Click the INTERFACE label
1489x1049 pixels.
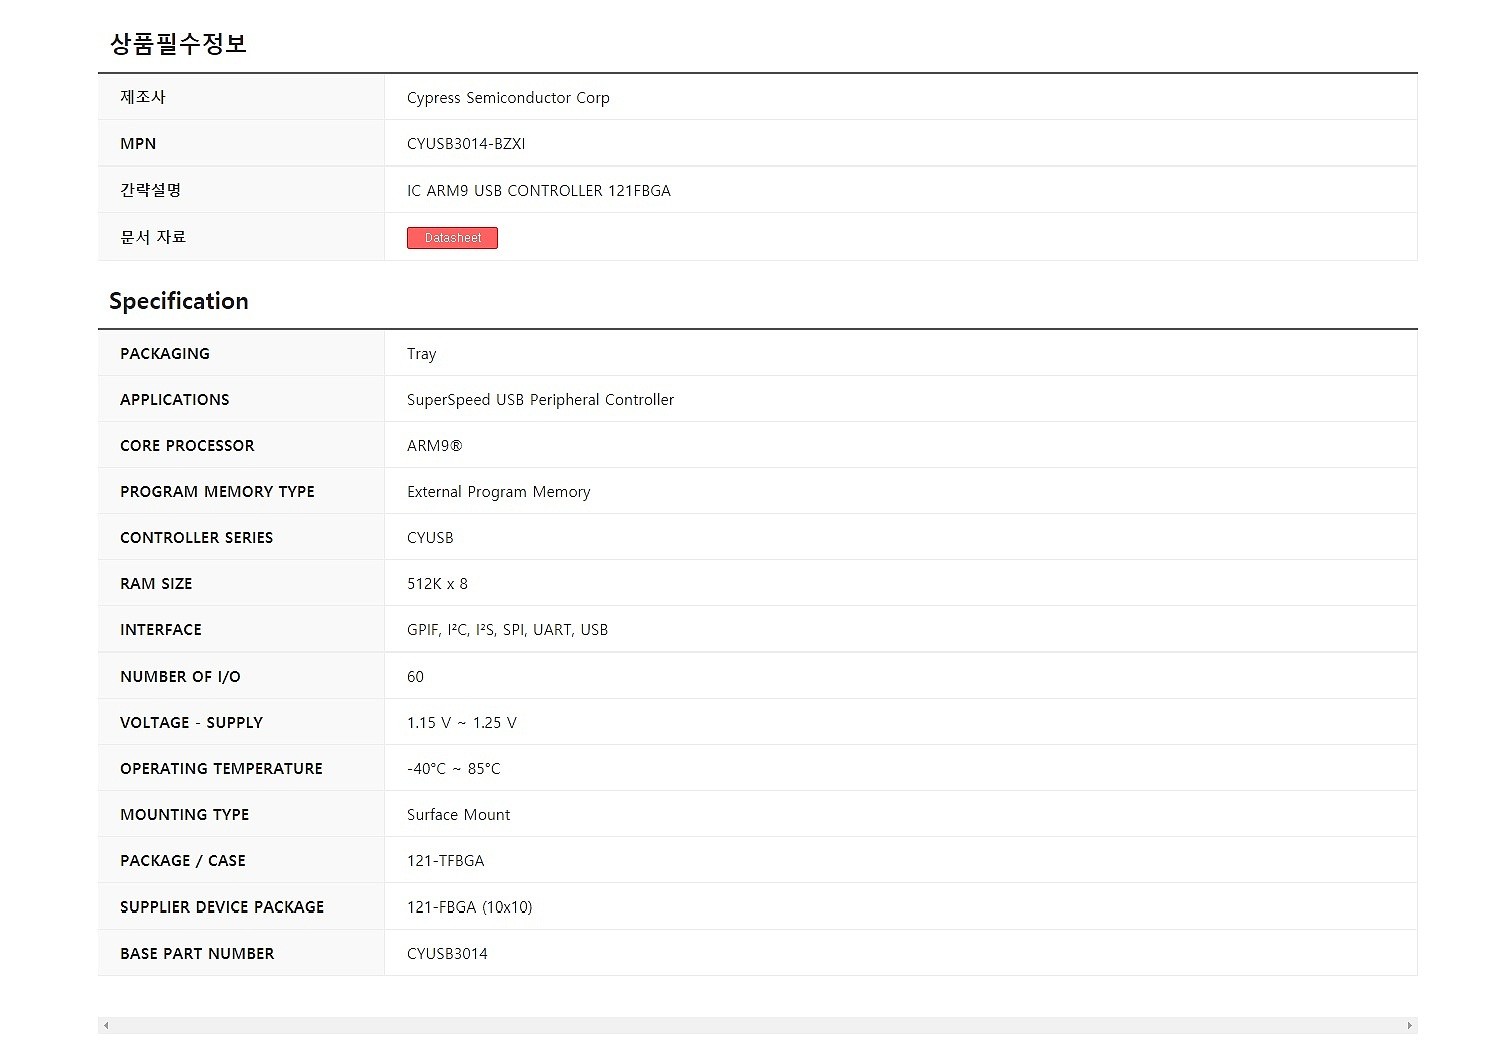tap(161, 630)
